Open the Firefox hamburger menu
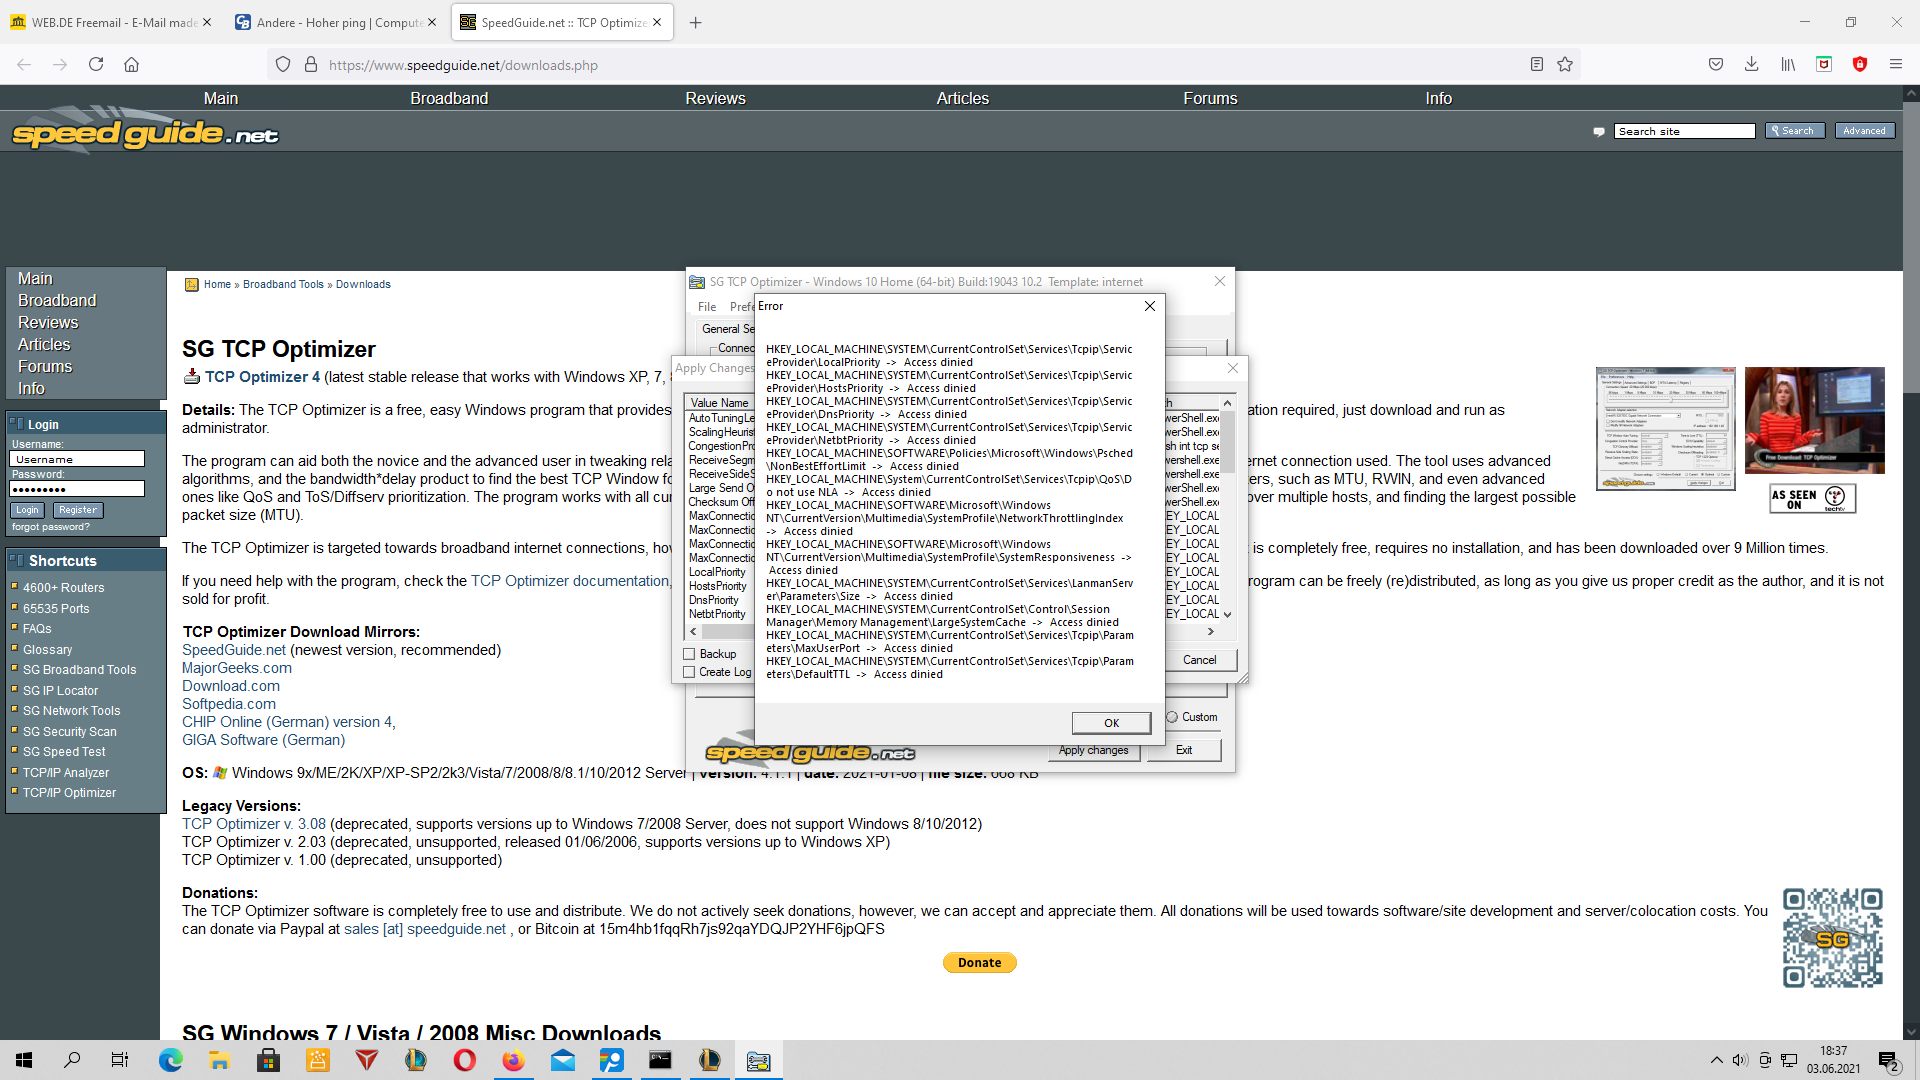The height and width of the screenshot is (1080, 1920). tap(1895, 65)
